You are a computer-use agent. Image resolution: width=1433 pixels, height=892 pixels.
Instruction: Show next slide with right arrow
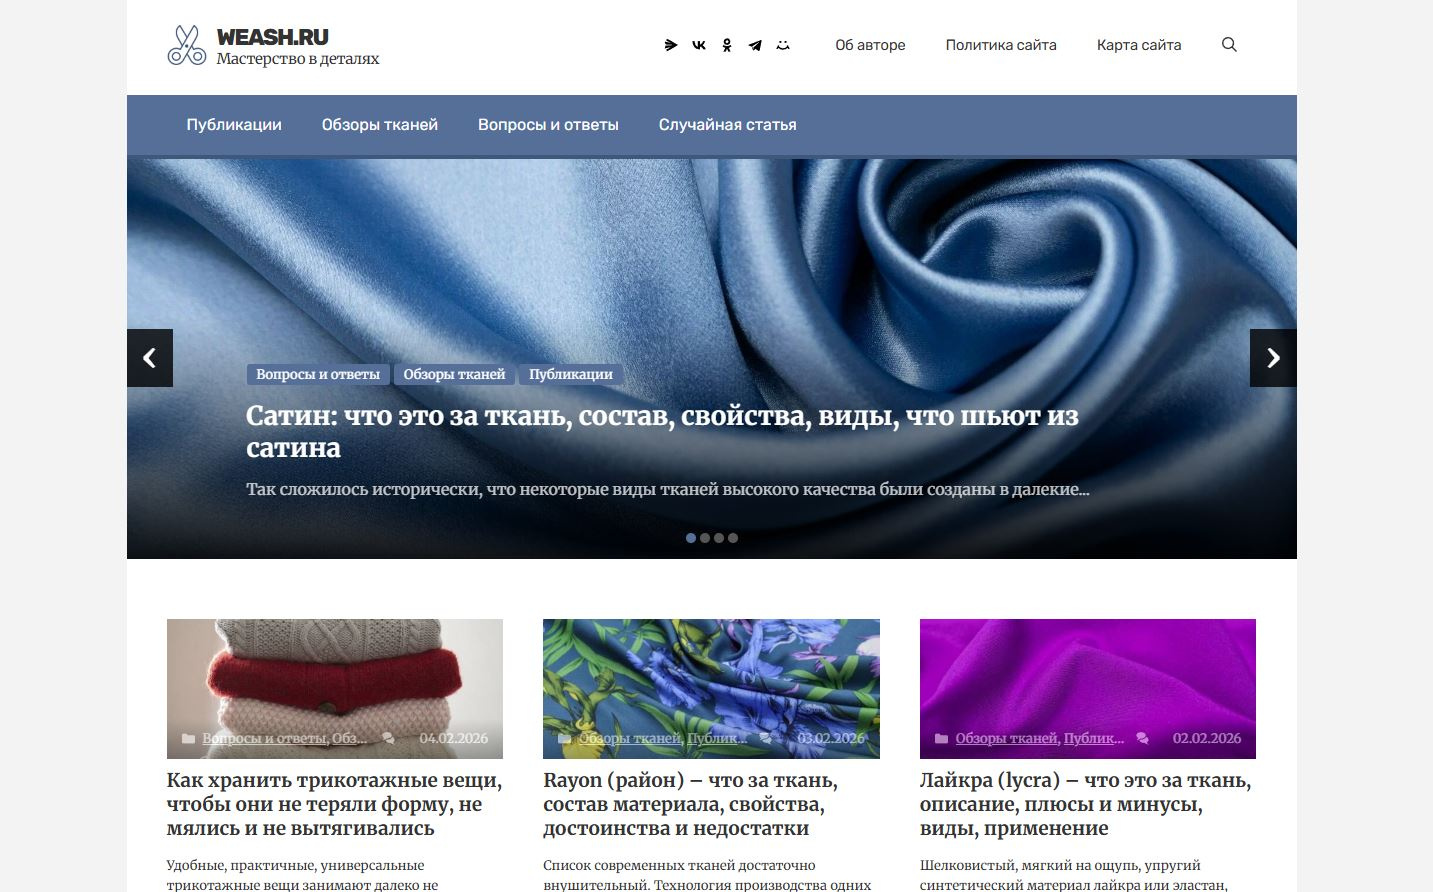point(1273,358)
